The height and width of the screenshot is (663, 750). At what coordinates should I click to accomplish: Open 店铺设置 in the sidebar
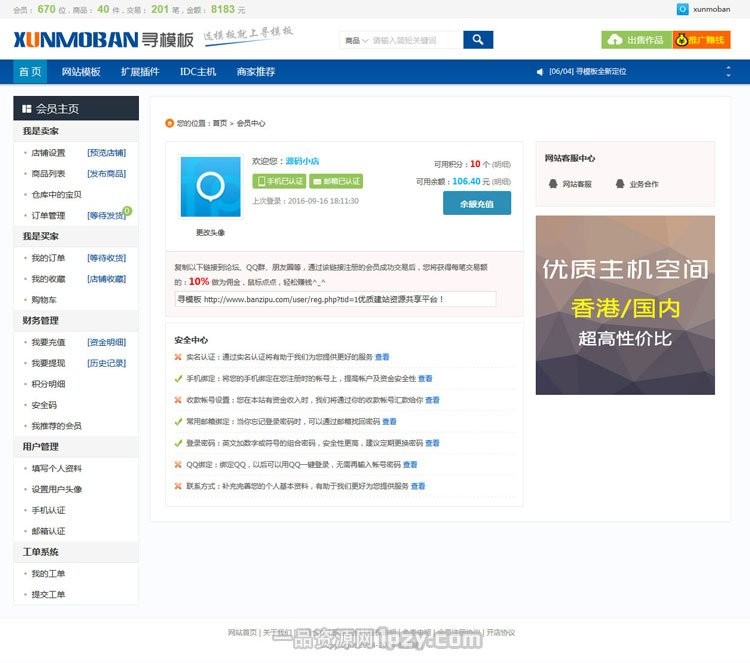pyautogui.click(x=48, y=153)
